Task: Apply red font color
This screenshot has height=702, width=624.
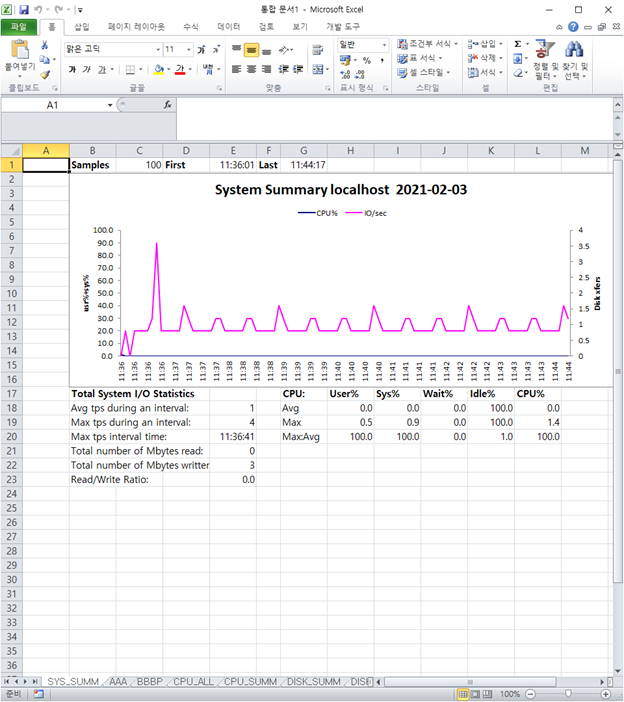Action: pyautogui.click(x=180, y=69)
